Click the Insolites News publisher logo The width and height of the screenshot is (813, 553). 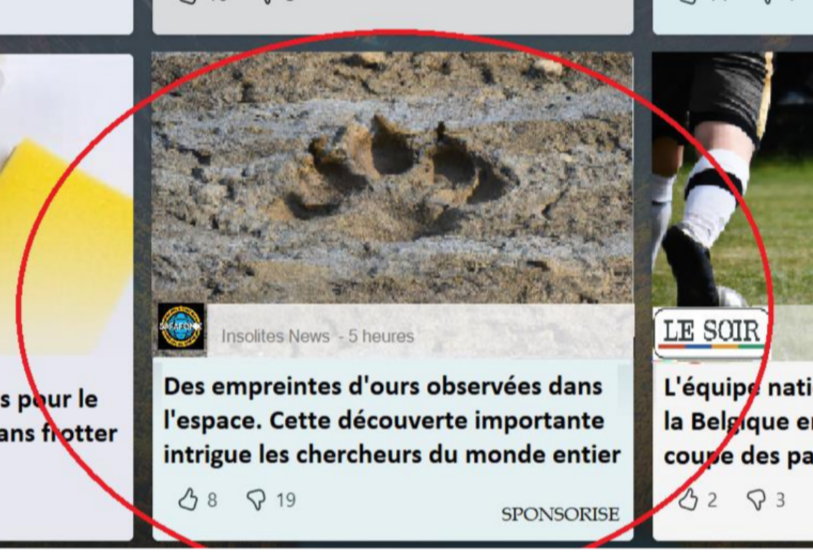click(181, 327)
